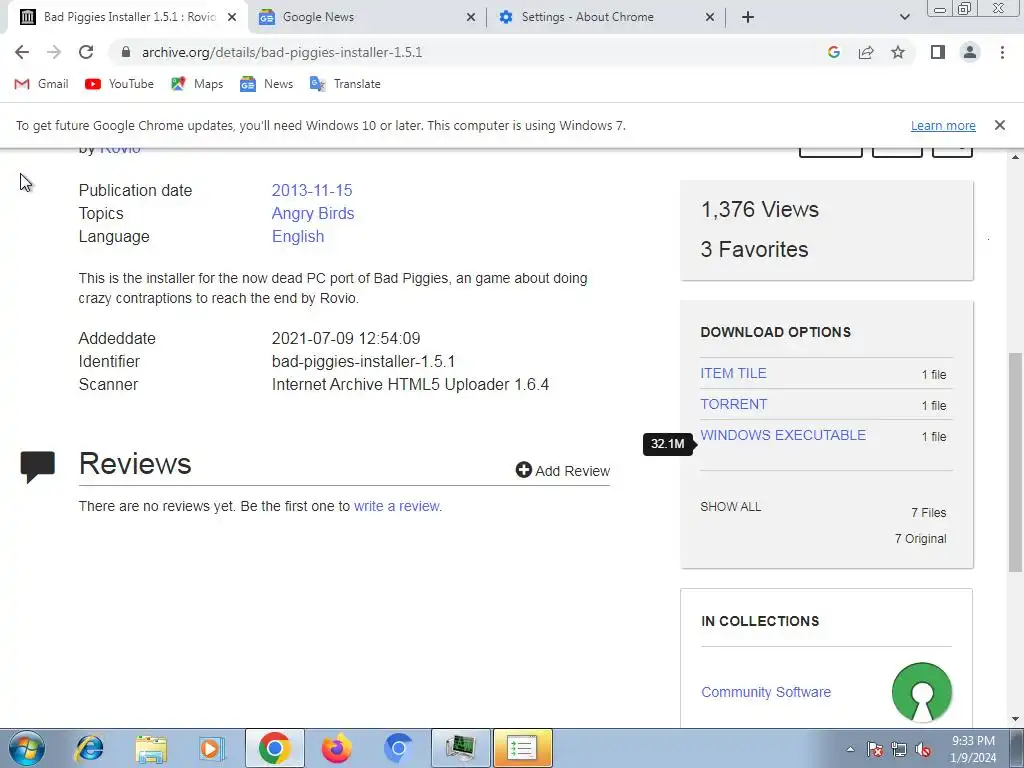Image resolution: width=1024 pixels, height=768 pixels.
Task: Click the Action Center flag tray icon
Action: 875,749
